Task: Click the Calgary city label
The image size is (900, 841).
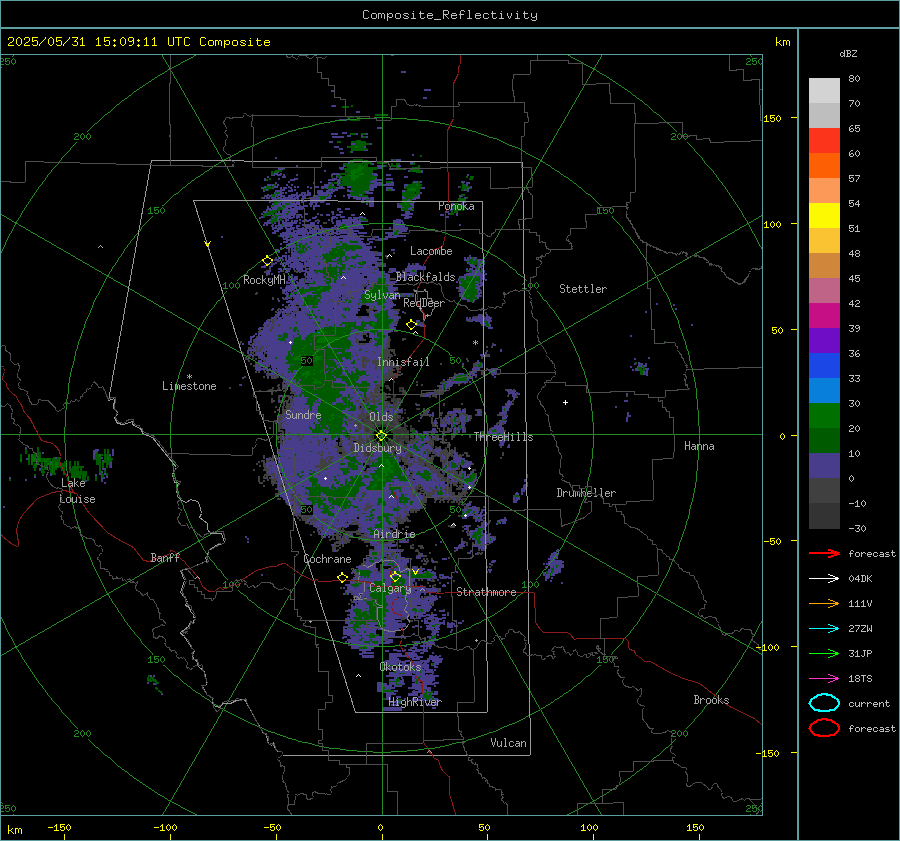Action: [x=390, y=588]
